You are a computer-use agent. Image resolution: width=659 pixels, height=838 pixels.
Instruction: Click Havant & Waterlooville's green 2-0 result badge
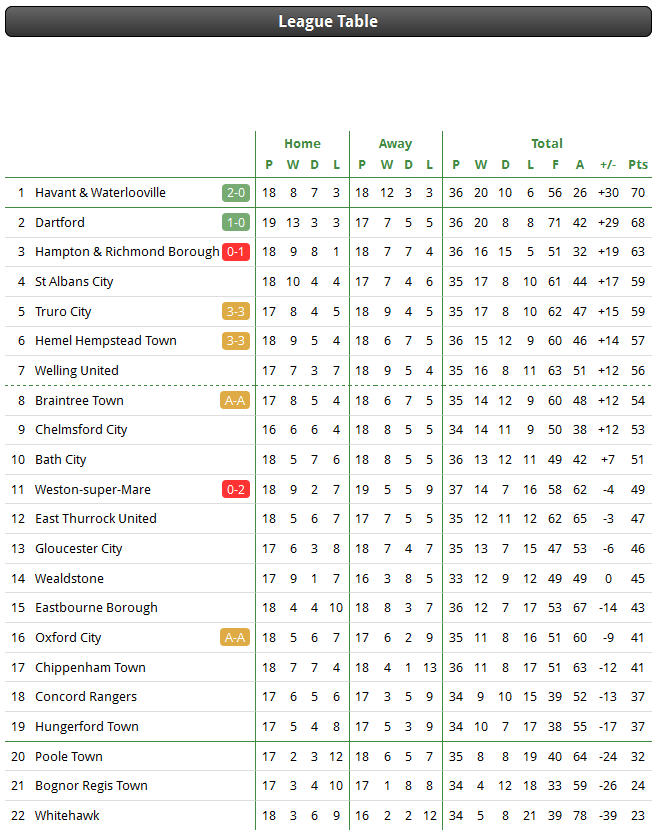[x=236, y=192]
